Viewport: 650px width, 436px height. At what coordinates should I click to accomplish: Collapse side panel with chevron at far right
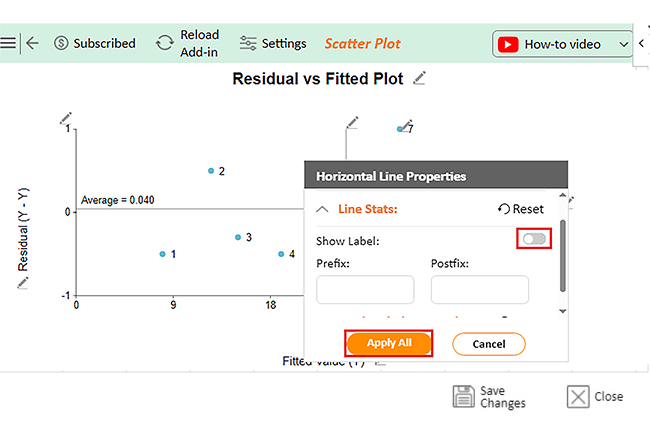click(x=641, y=43)
